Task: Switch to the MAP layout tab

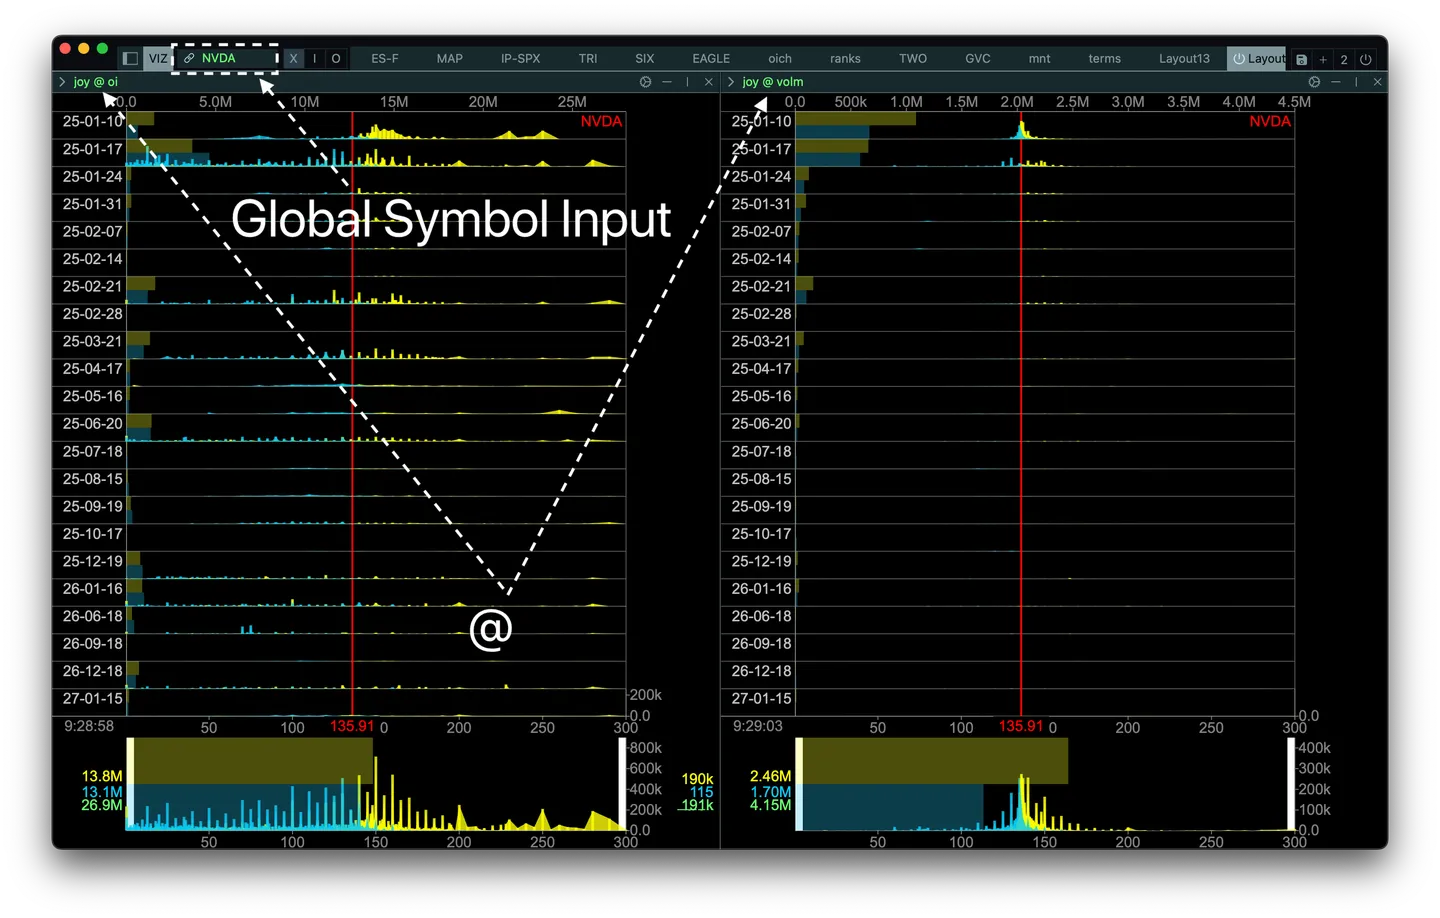Action: (450, 59)
